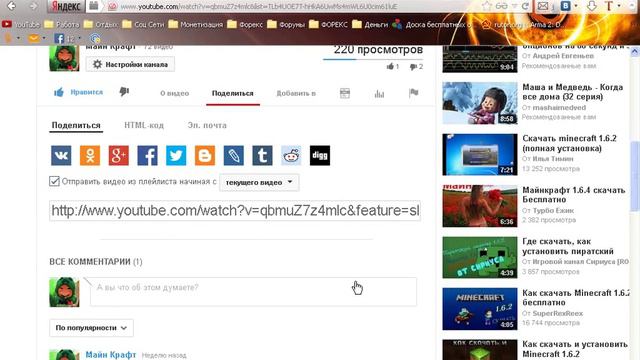Open Скачать minecraft 1.6.2 video title
This screenshot has height=360, width=640.
(569, 143)
